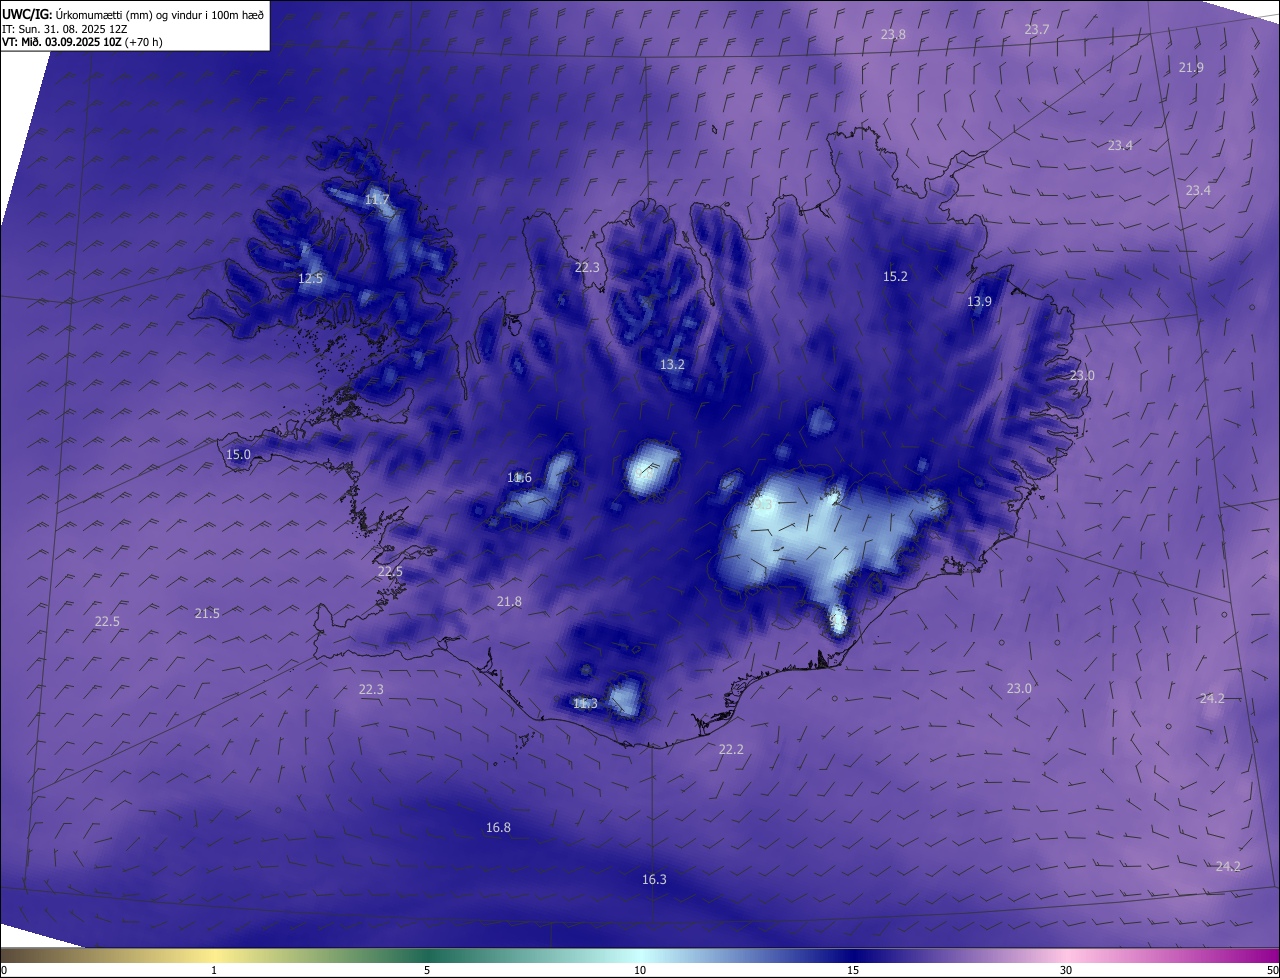Screen dimensions: 1280x978
Task: Pick the 15.2 value label
Action: coord(895,277)
